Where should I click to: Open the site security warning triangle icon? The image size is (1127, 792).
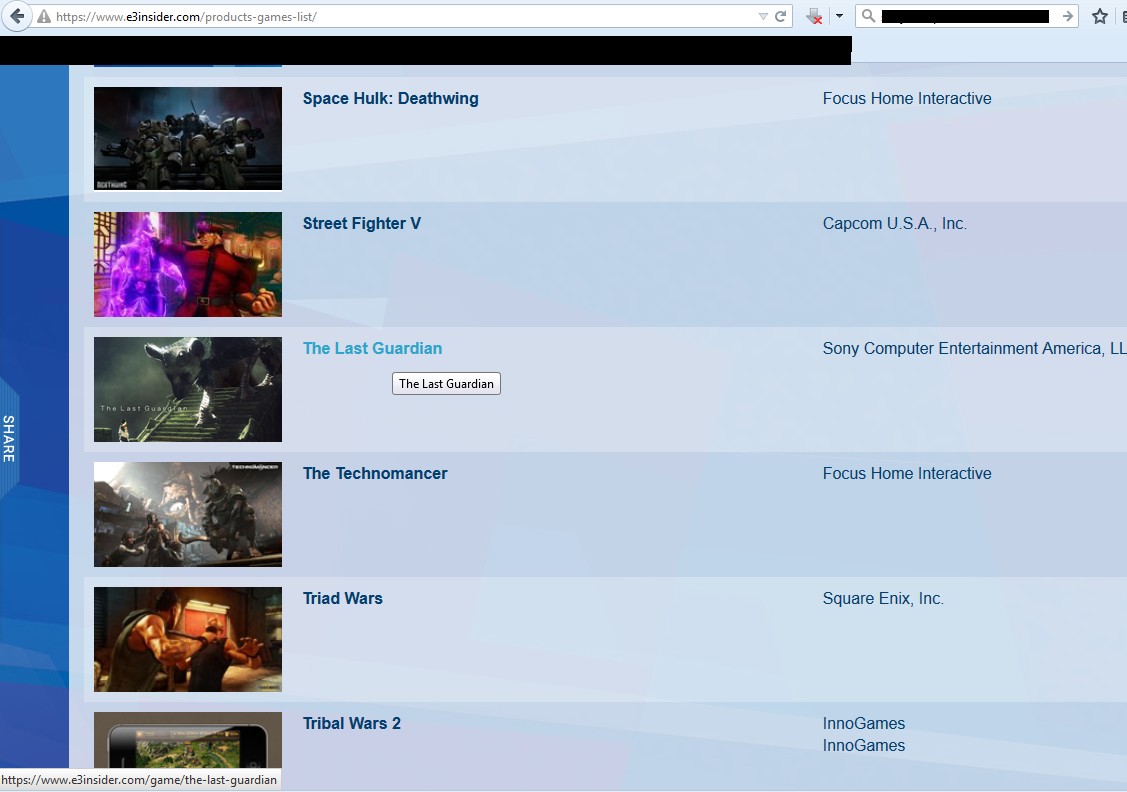pyautogui.click(x=44, y=17)
